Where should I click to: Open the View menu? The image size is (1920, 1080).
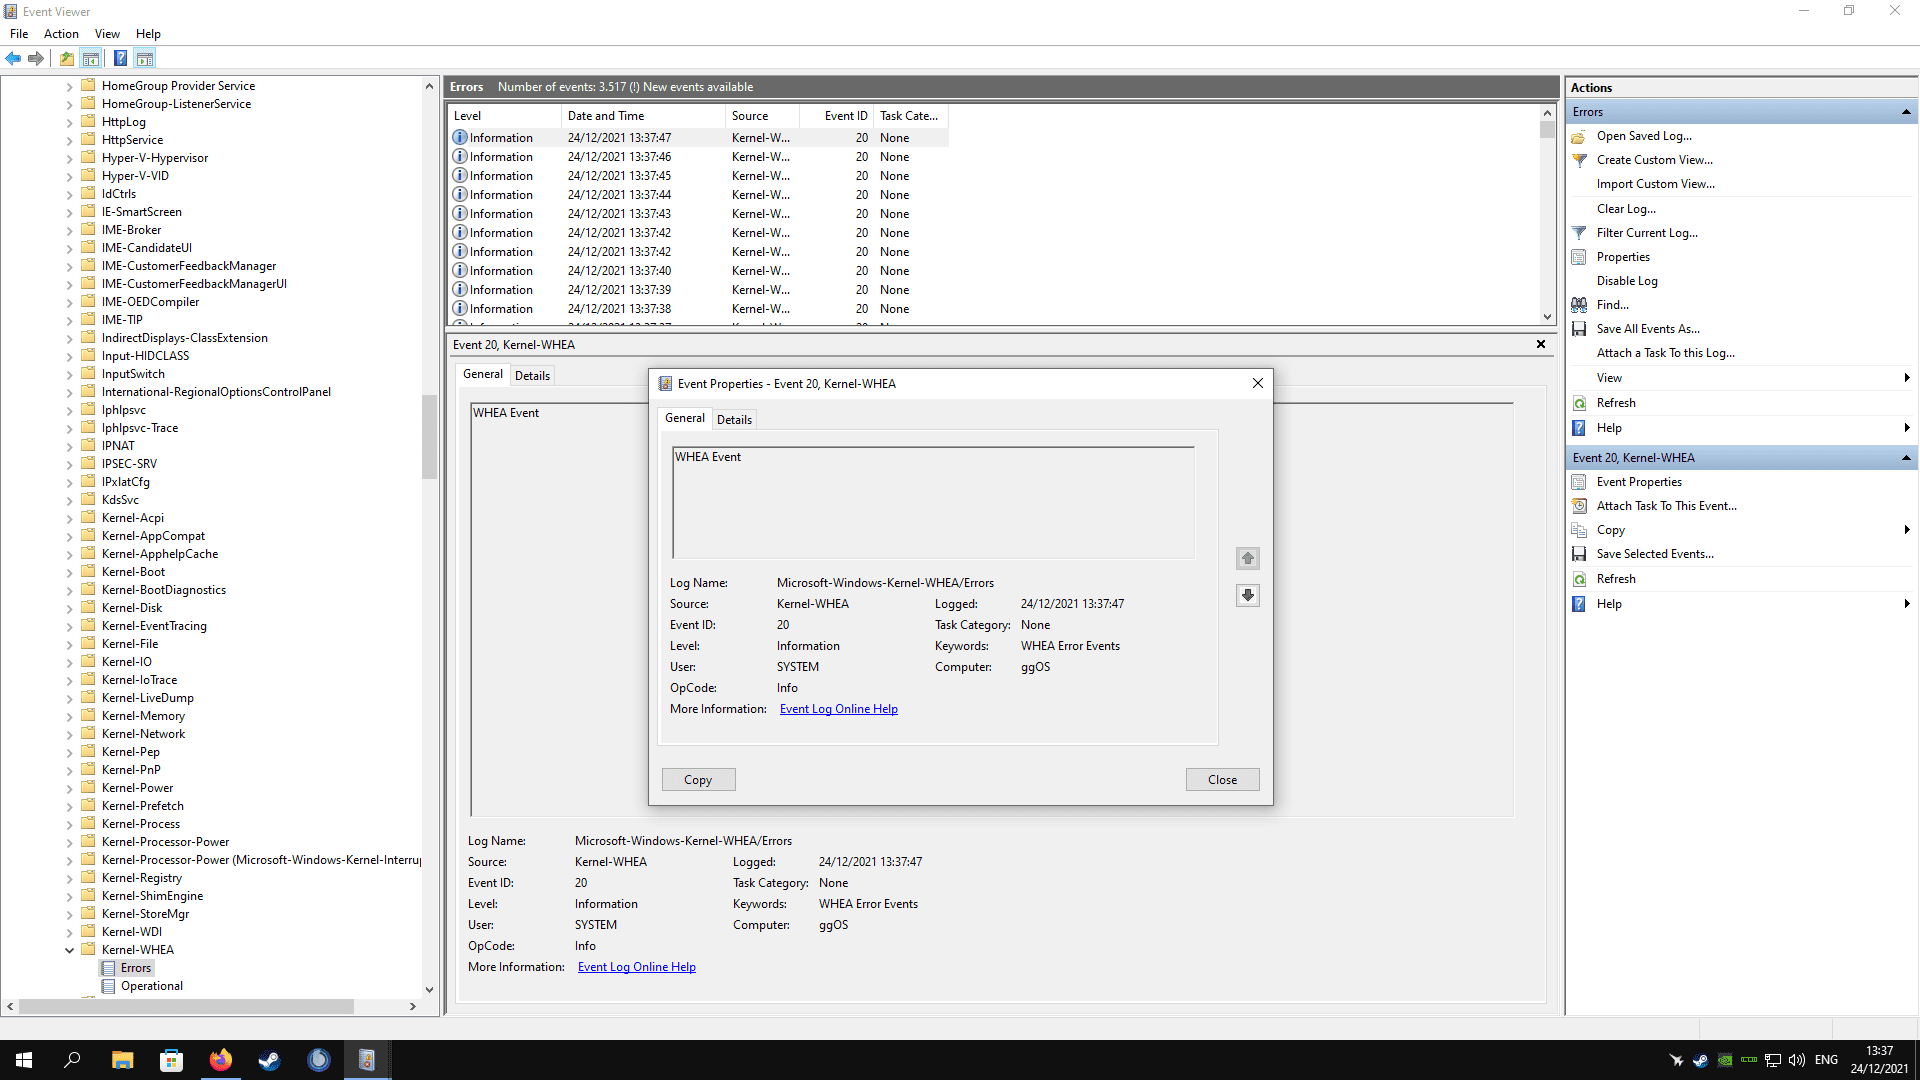107,34
